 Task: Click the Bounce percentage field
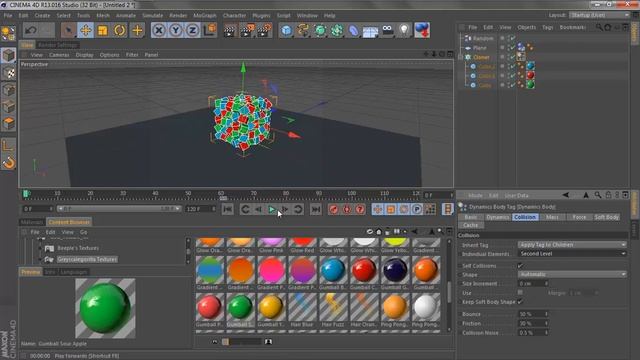(533, 314)
